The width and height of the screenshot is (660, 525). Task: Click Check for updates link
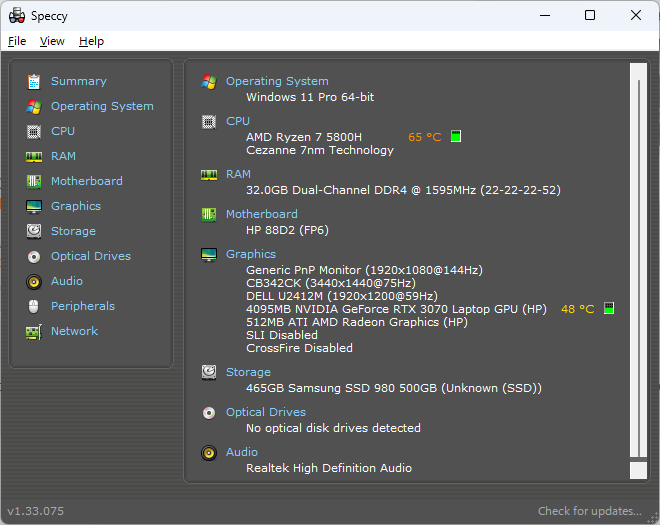point(590,511)
